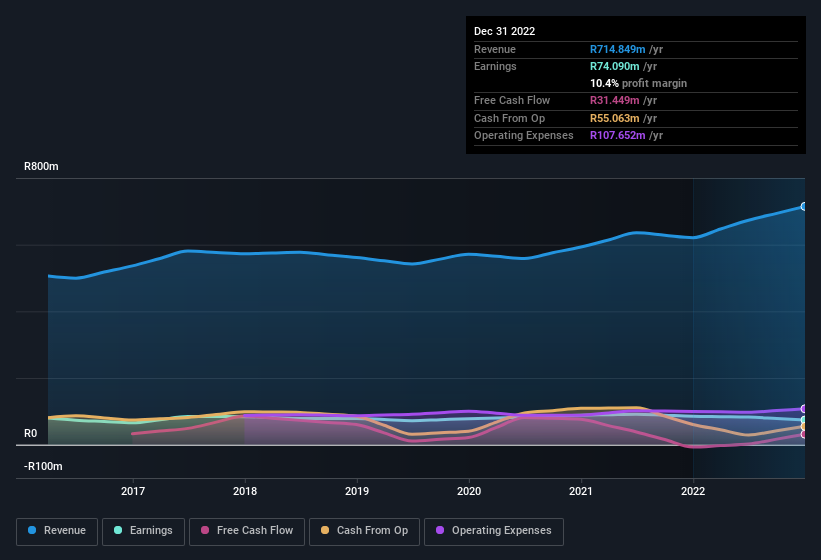Click the Earnings teal end-point marker
The width and height of the screenshot is (821, 560).
804,420
